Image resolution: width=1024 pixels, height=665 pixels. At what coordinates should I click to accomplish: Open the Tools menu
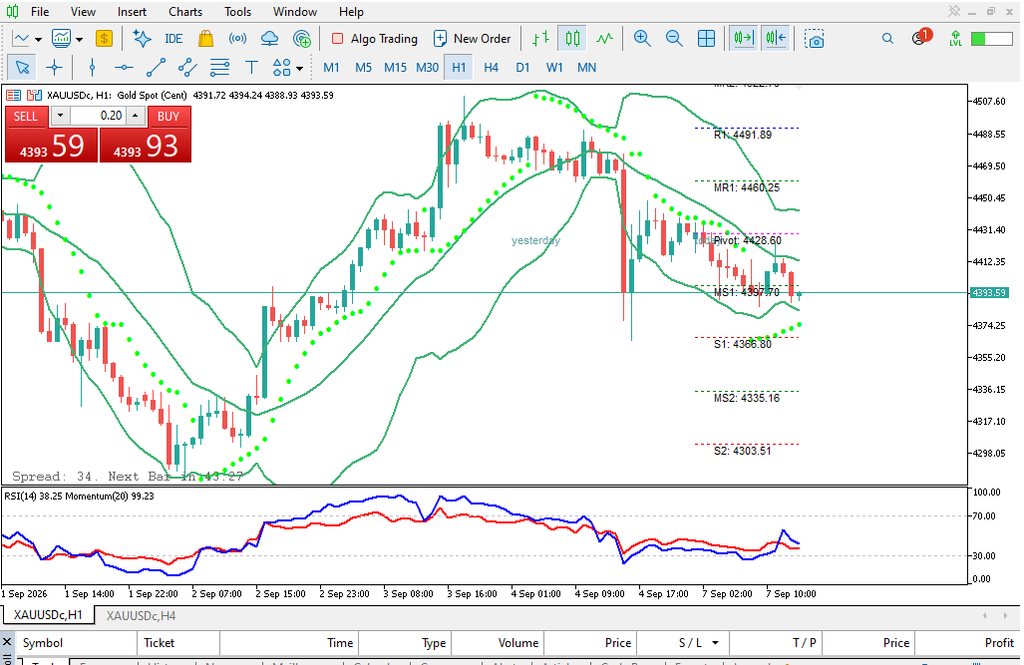coord(238,12)
